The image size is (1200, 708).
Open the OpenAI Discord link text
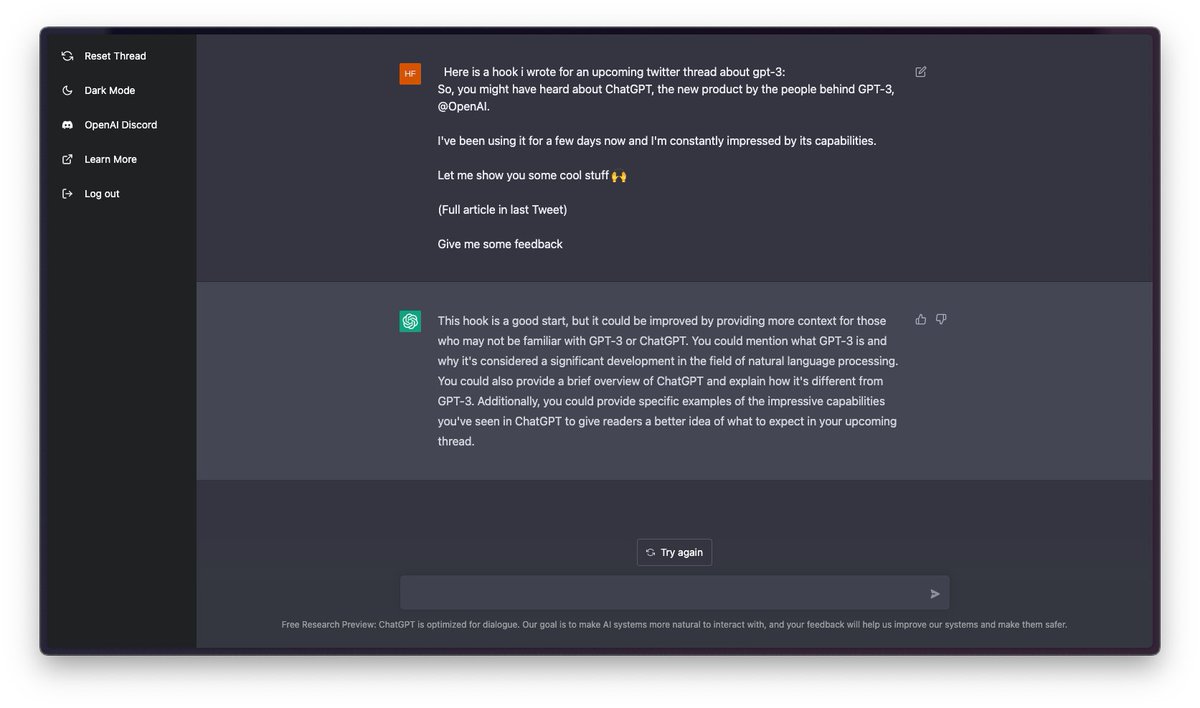click(x=120, y=125)
